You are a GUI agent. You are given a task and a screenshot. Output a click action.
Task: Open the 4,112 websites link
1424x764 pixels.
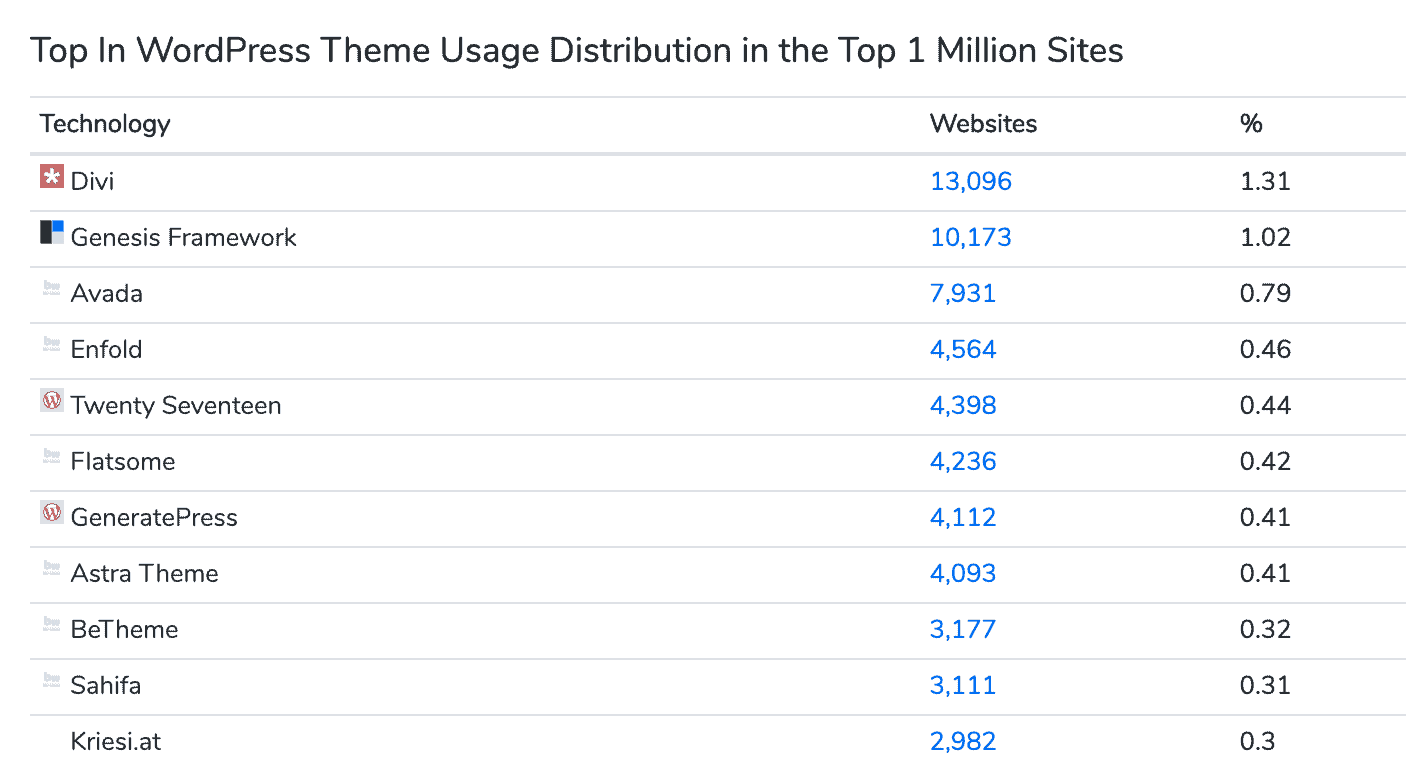[963, 517]
